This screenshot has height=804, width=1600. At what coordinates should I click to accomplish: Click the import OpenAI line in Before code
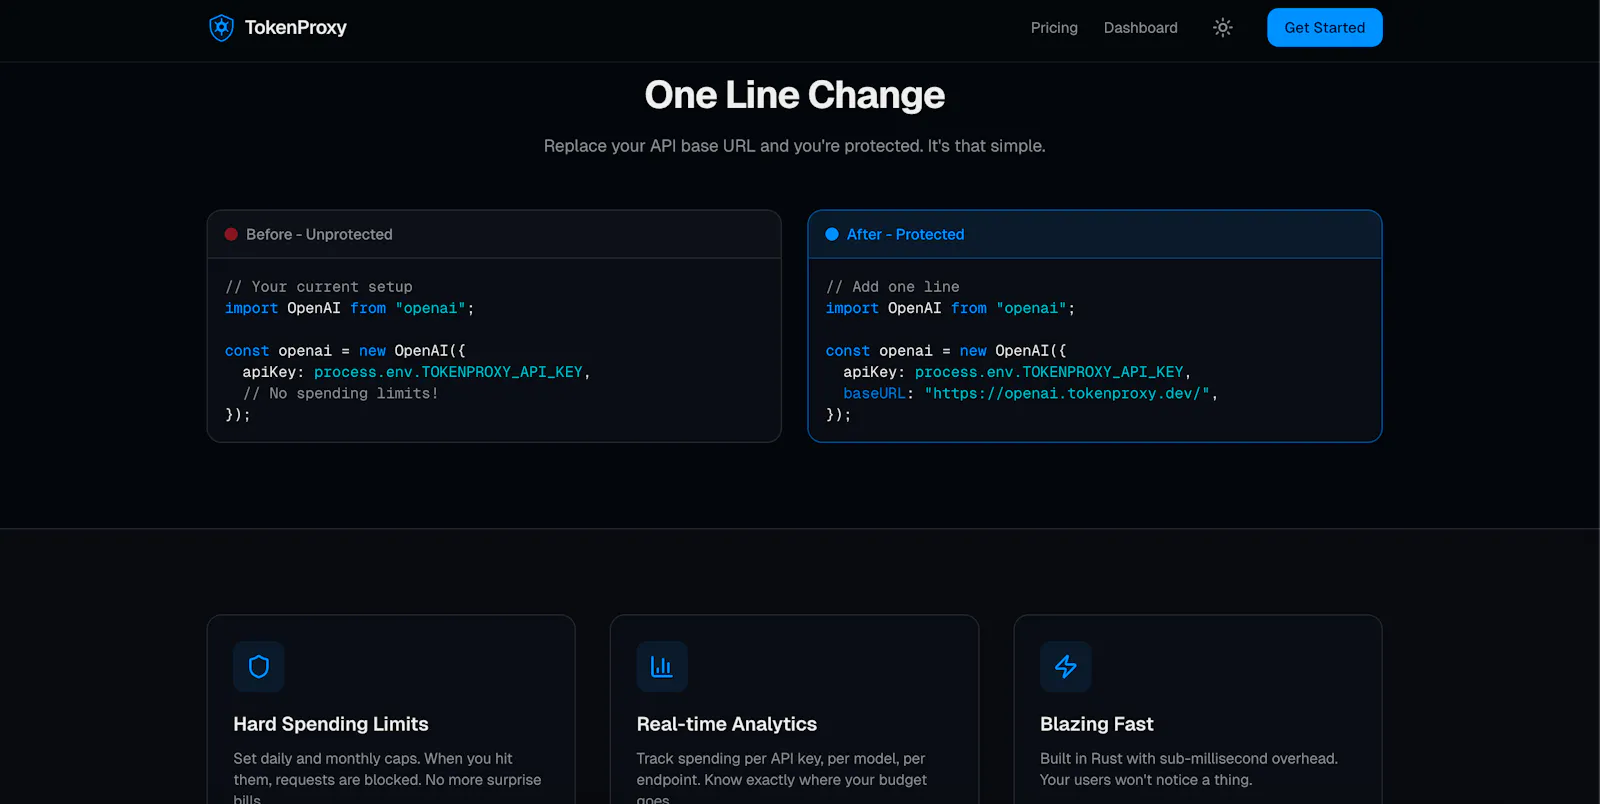[x=350, y=308]
